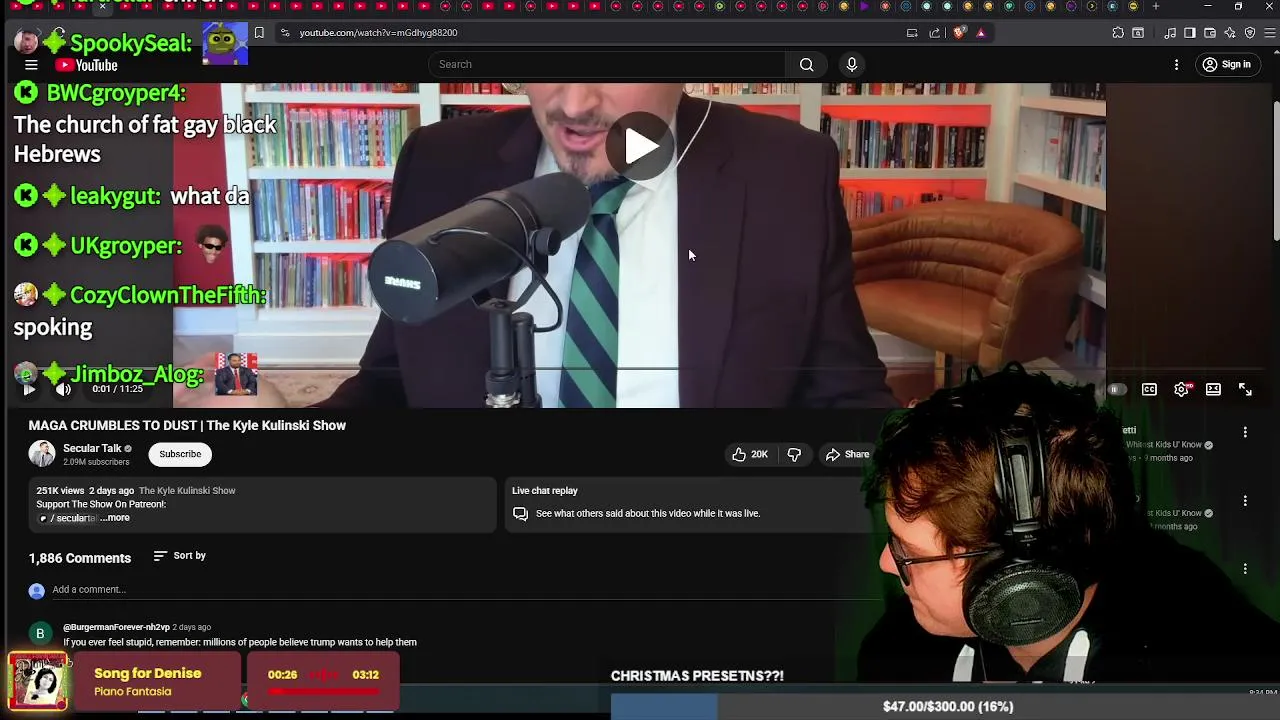Start voice search with microphone icon
This screenshot has height=720, width=1280.
pyautogui.click(x=852, y=64)
